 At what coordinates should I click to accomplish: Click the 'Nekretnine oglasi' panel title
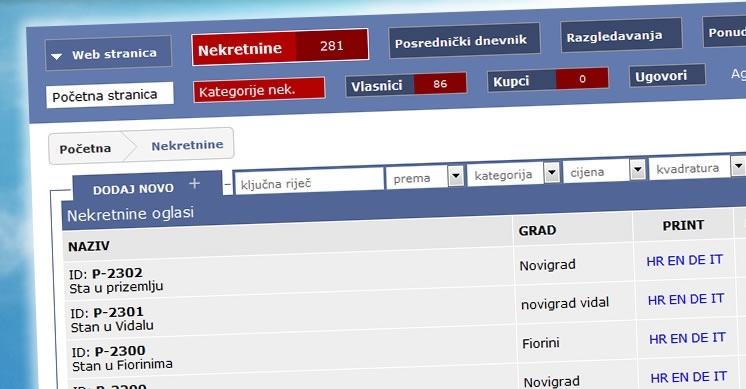click(x=130, y=214)
